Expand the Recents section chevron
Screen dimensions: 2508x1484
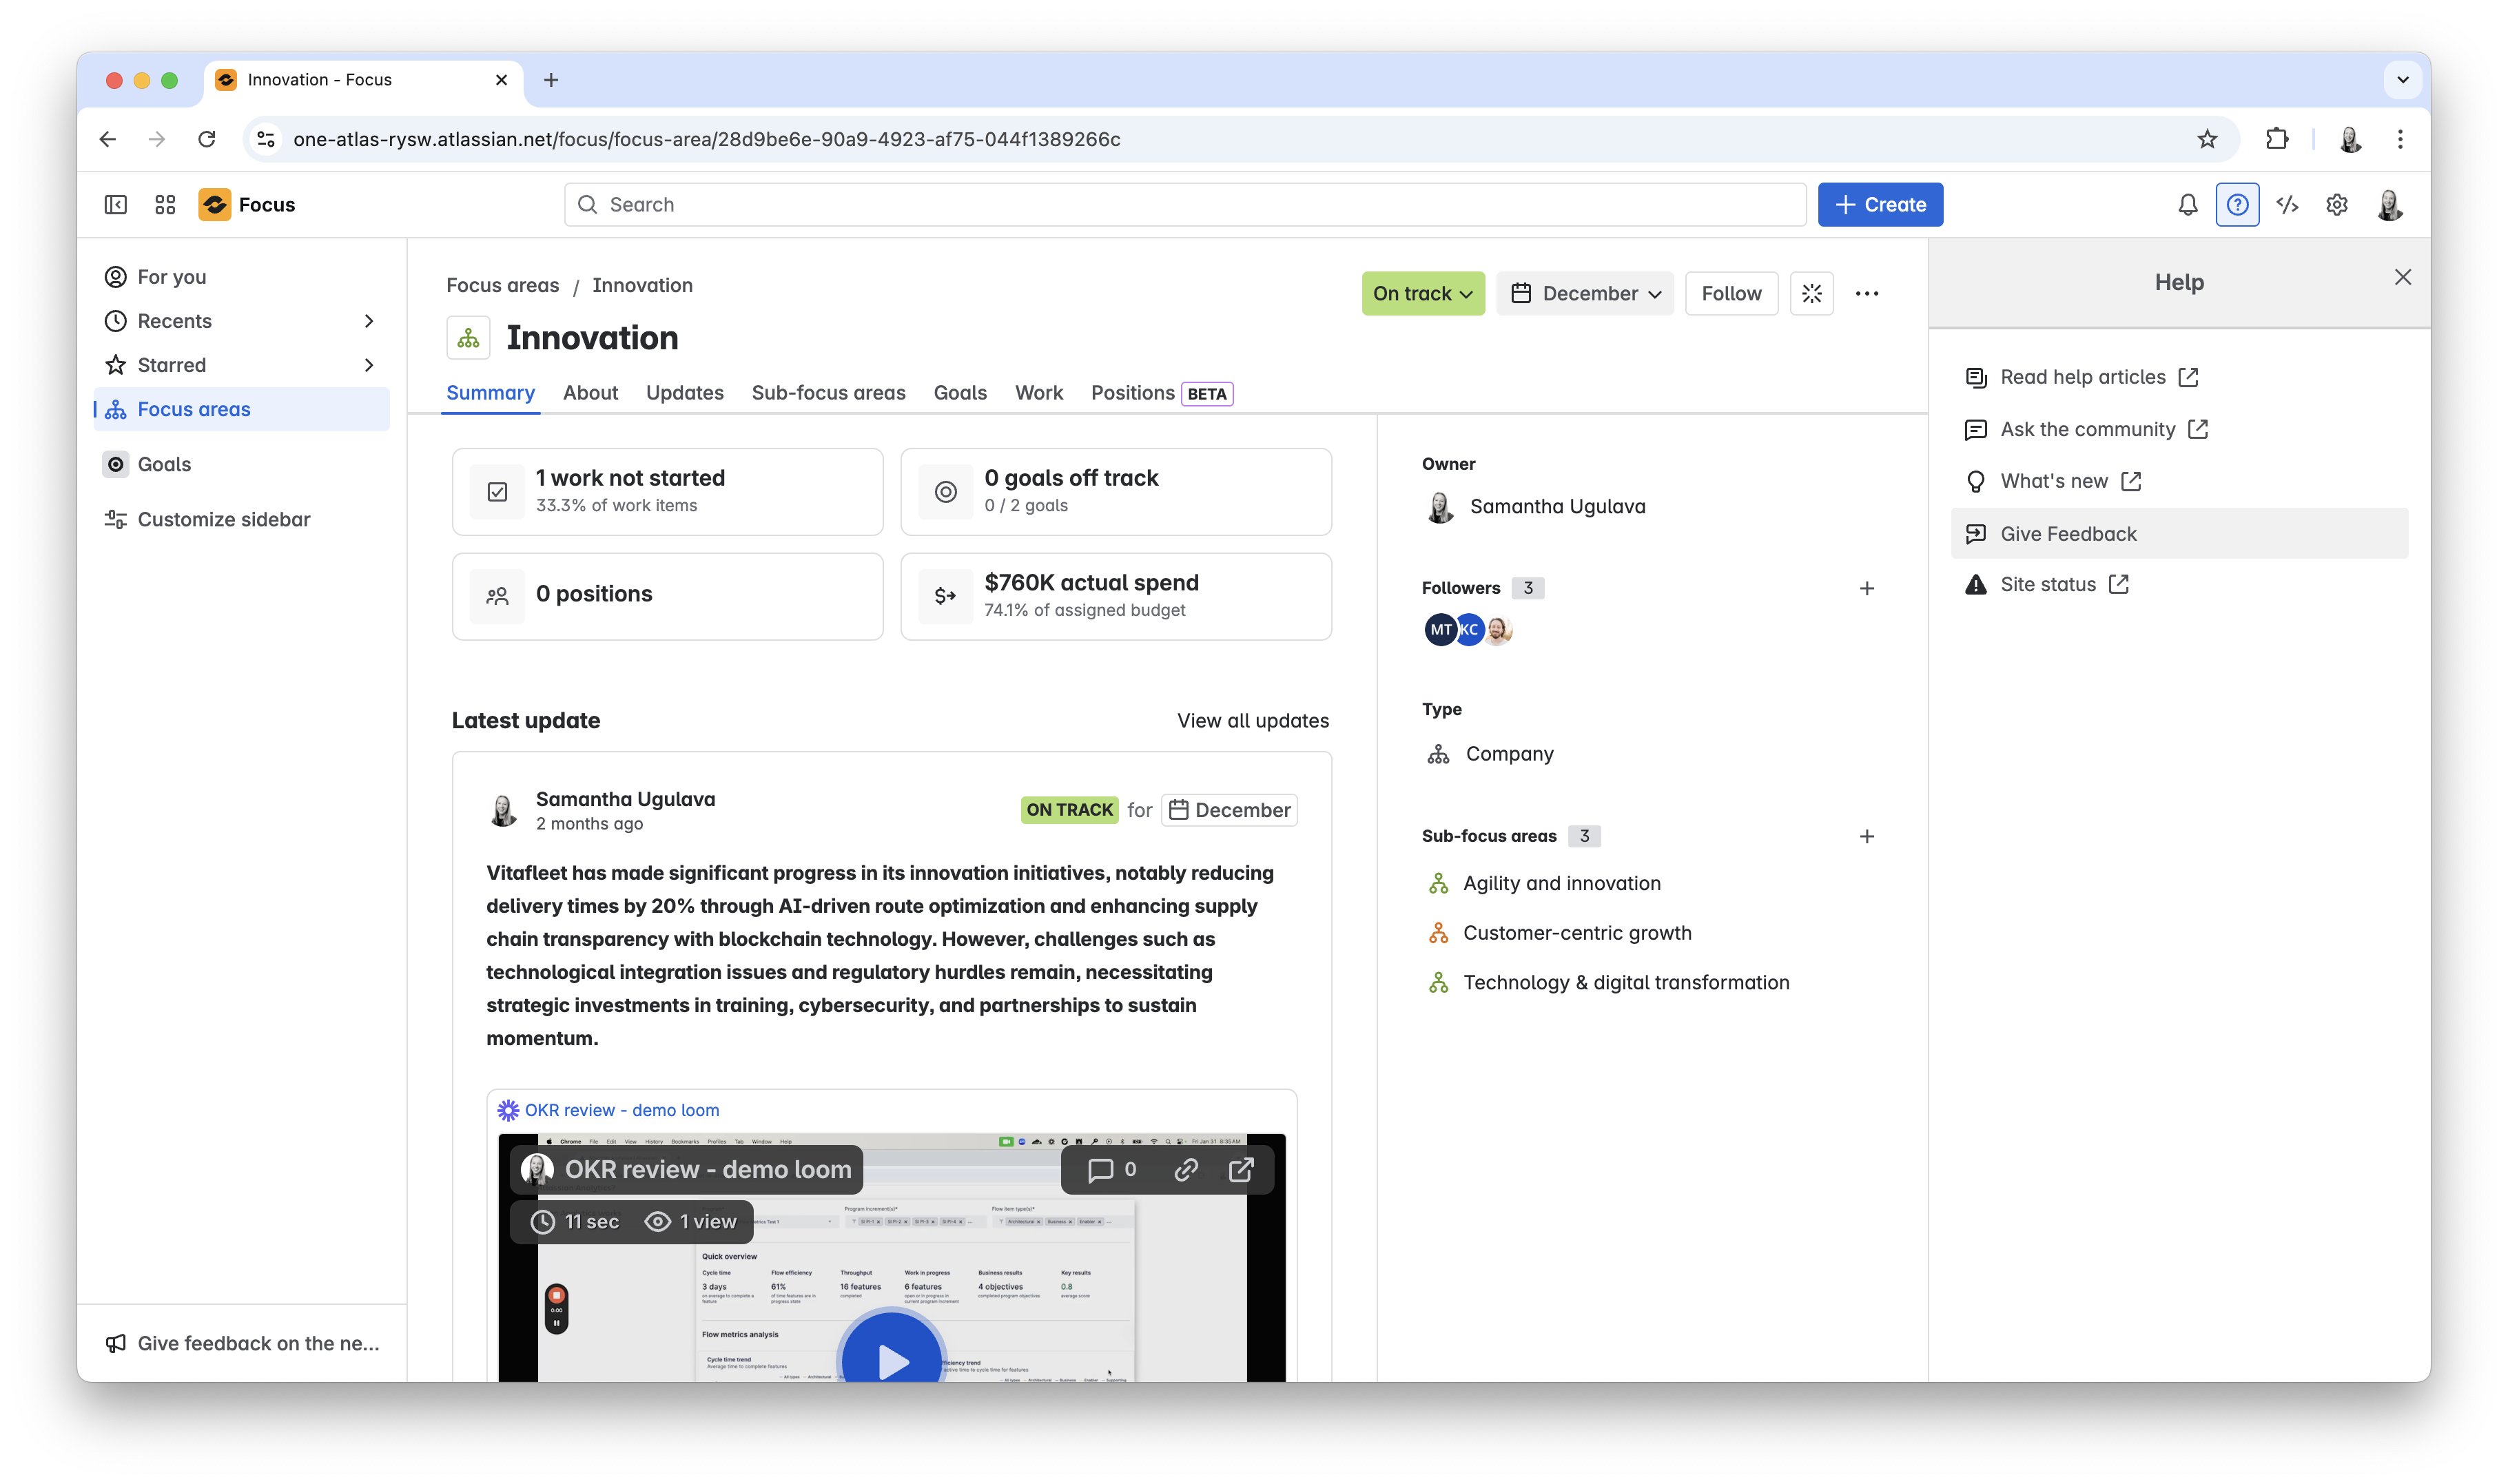[x=368, y=320]
